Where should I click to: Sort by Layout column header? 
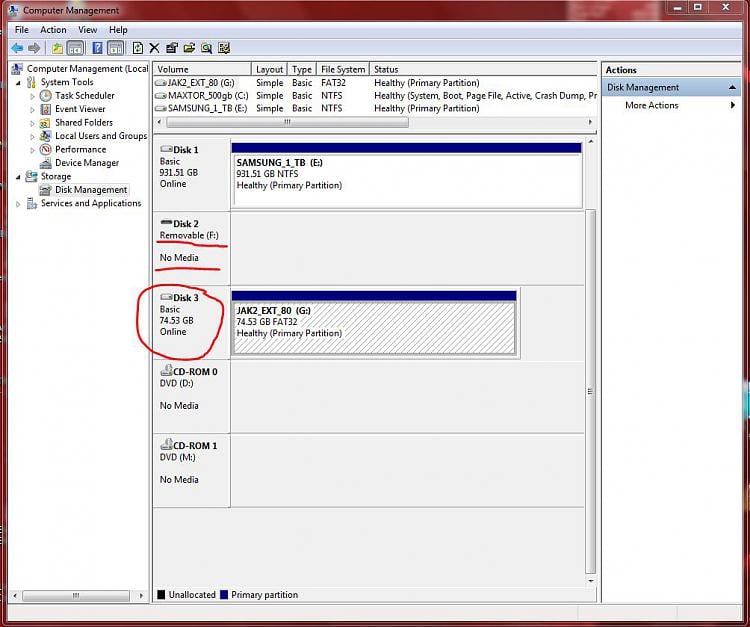269,69
